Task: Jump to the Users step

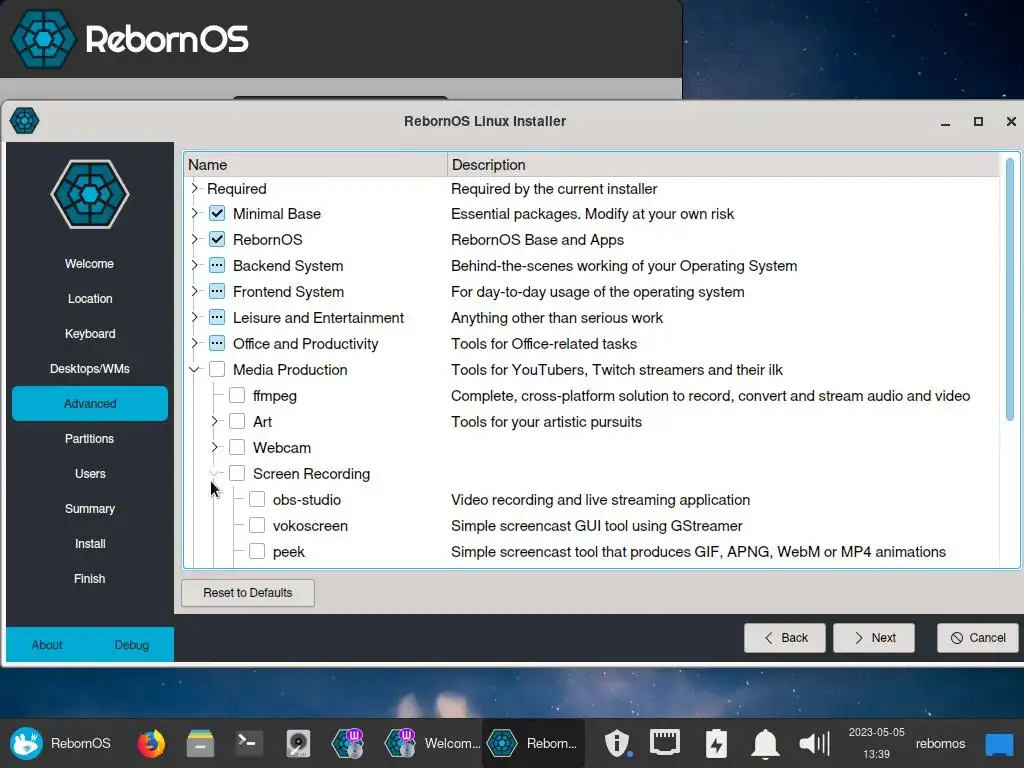Action: click(89, 473)
